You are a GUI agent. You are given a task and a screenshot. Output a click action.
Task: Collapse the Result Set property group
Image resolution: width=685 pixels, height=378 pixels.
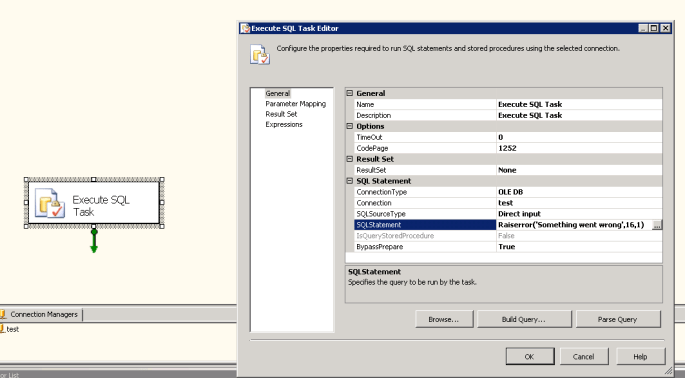(349, 159)
